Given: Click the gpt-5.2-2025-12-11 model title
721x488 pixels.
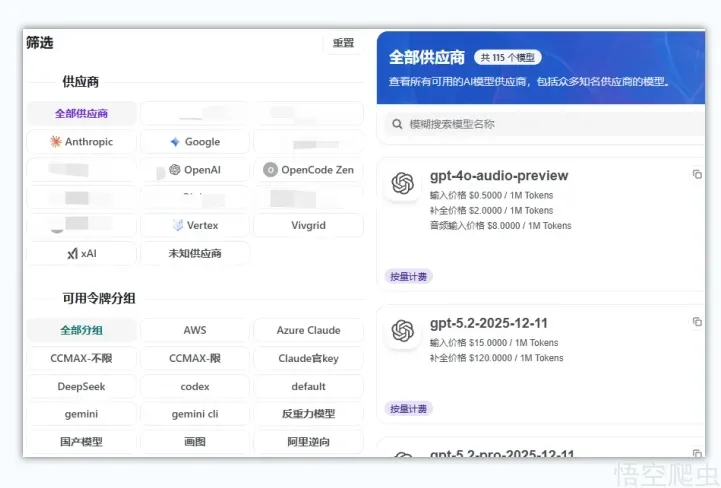Looking at the screenshot, I should (489, 323).
